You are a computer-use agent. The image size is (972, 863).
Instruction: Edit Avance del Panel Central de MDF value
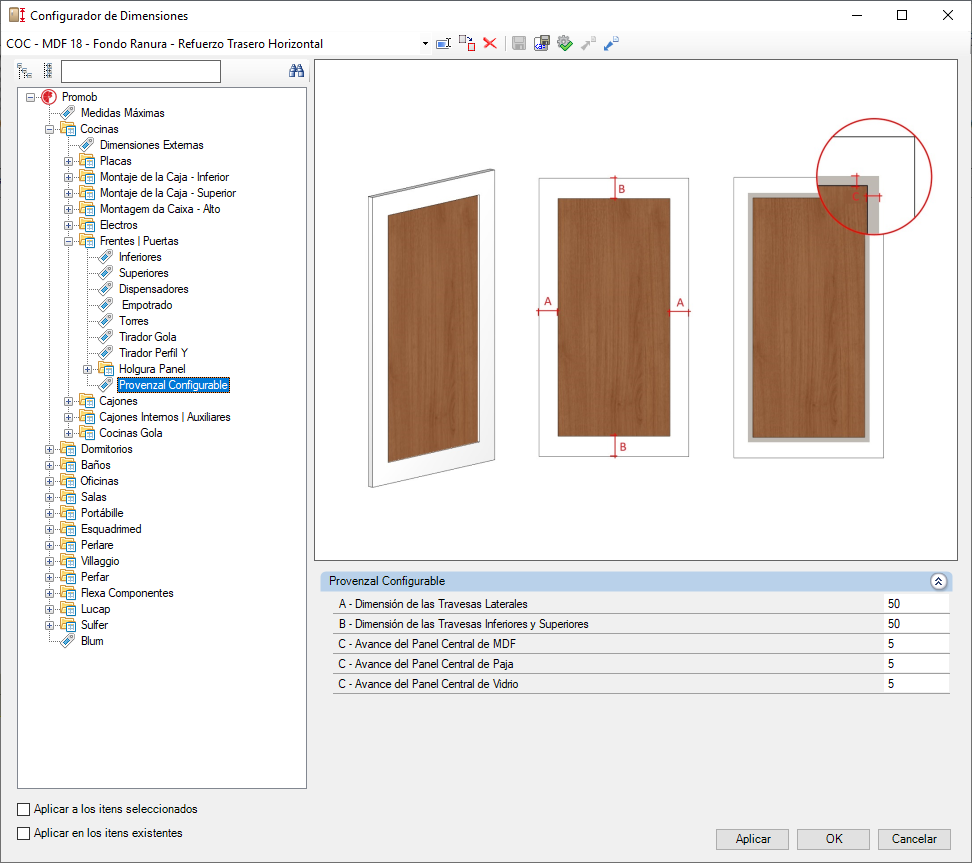916,644
